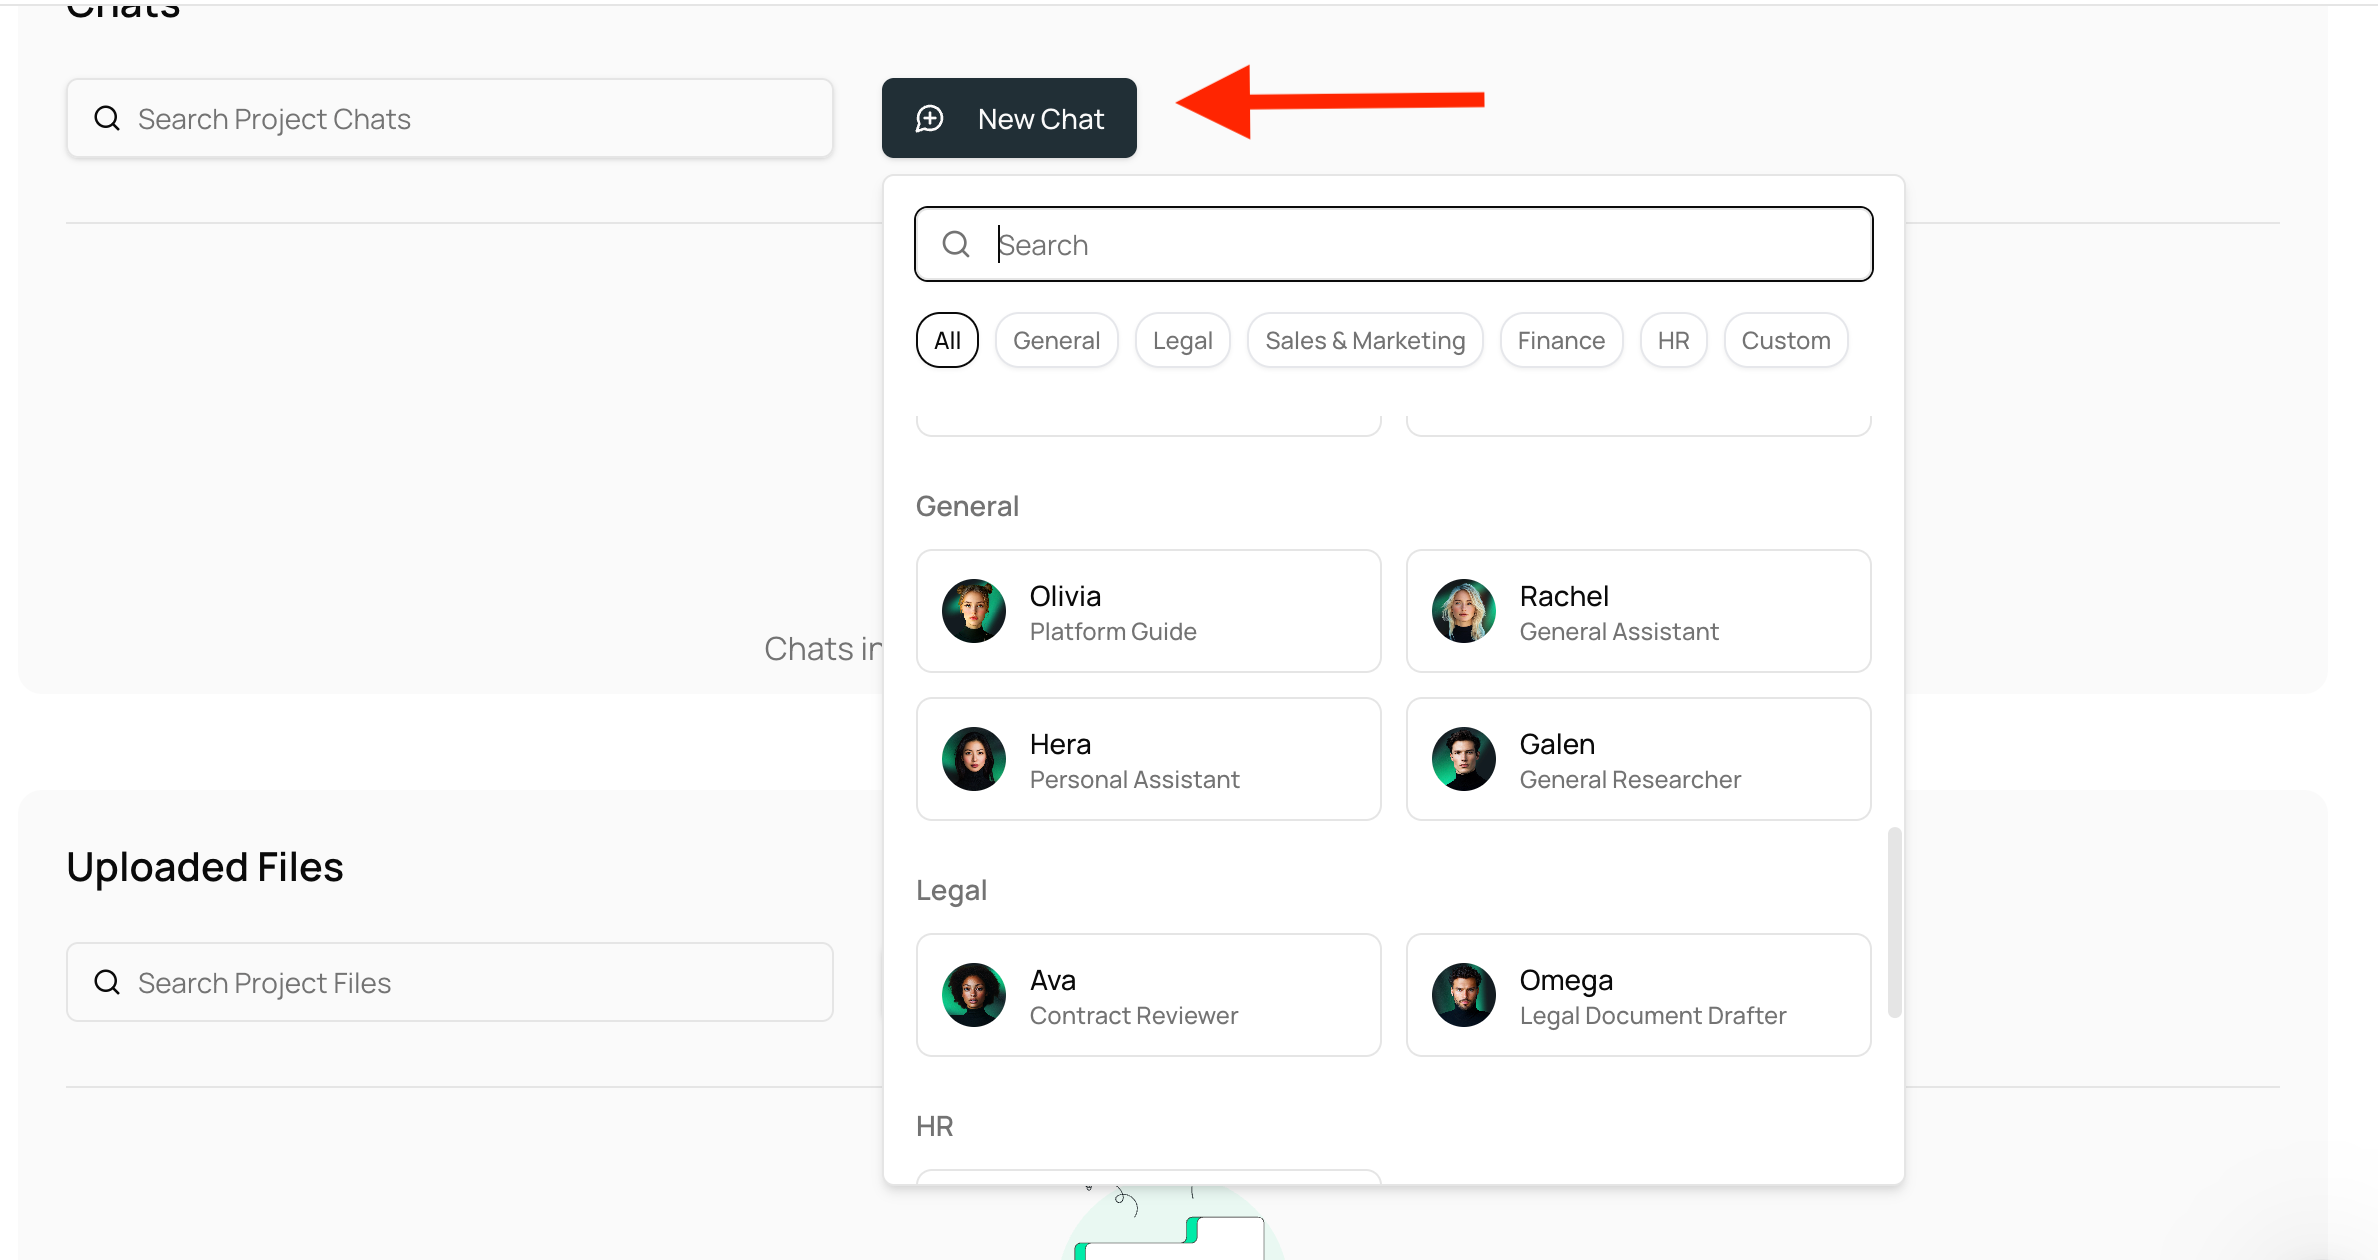2378x1260 pixels.
Task: Select the All filter chip
Action: 946,341
